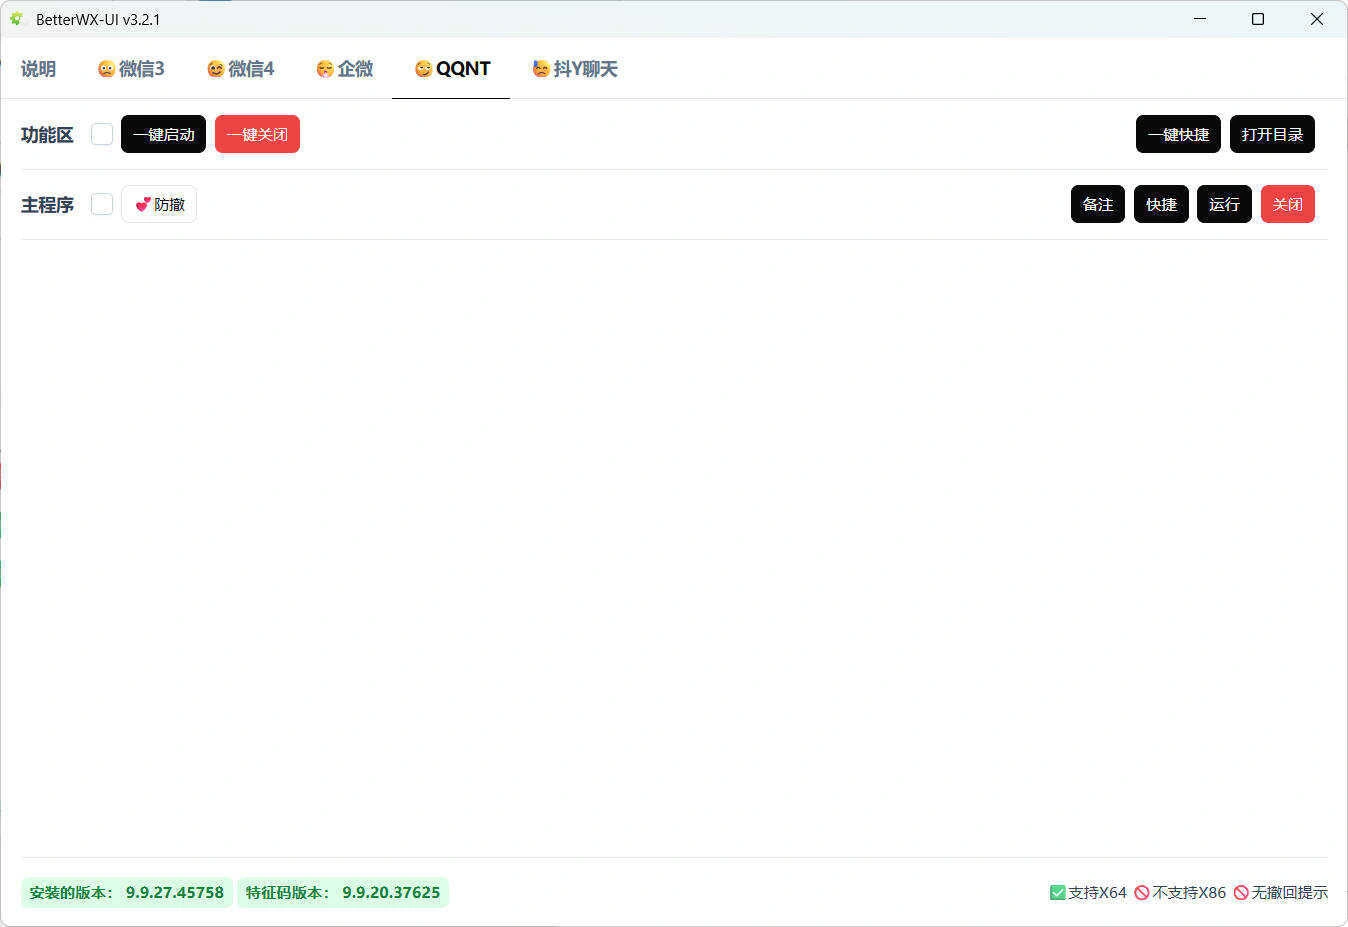Click the emoji icon on 微信4 tab
Viewport: 1348px width, 927px height.
[215, 68]
